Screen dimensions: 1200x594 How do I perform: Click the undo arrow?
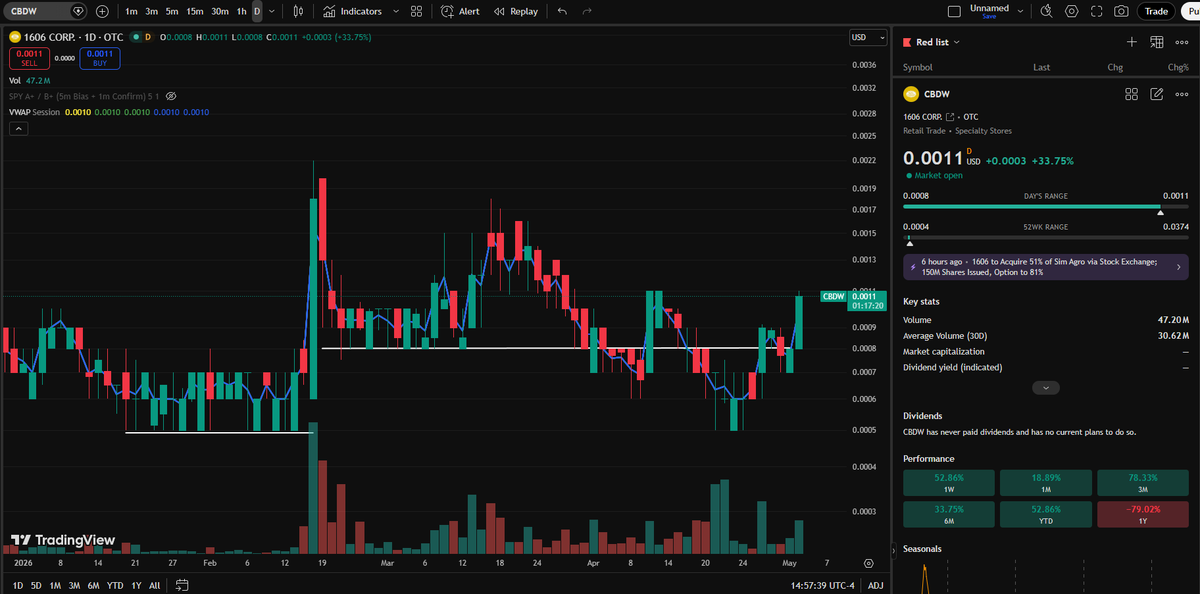coord(562,11)
